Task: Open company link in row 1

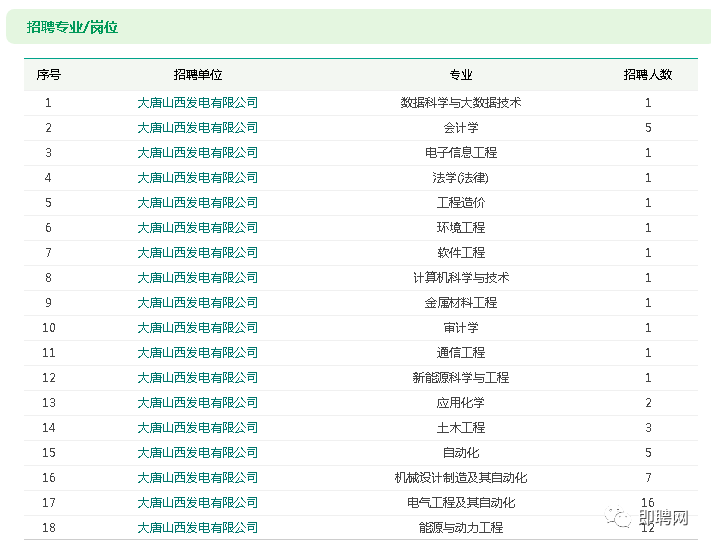Action: [x=198, y=103]
